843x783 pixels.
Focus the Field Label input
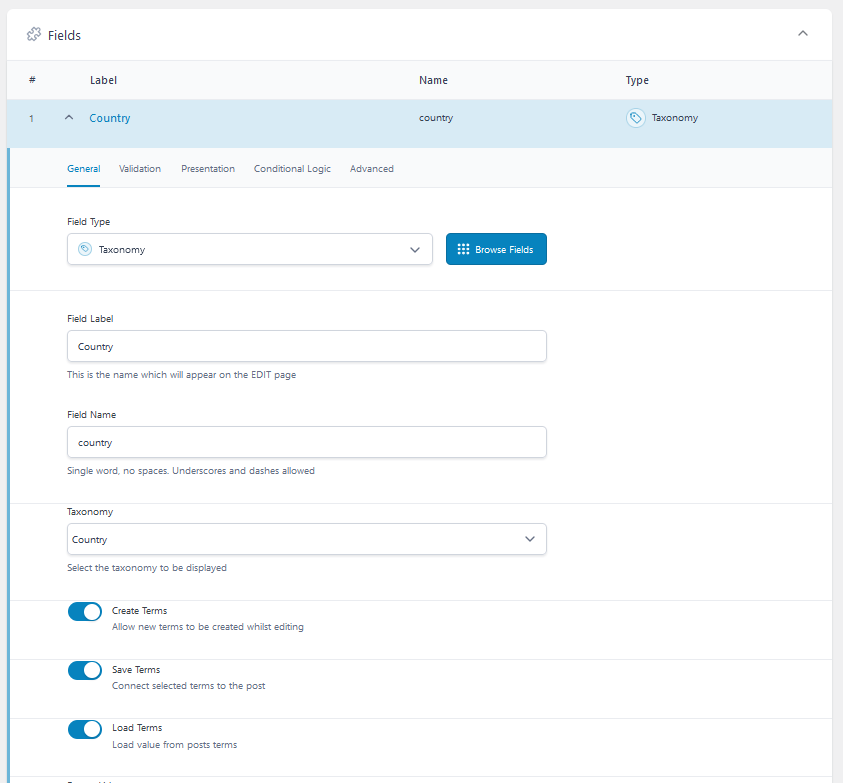pyautogui.click(x=306, y=346)
